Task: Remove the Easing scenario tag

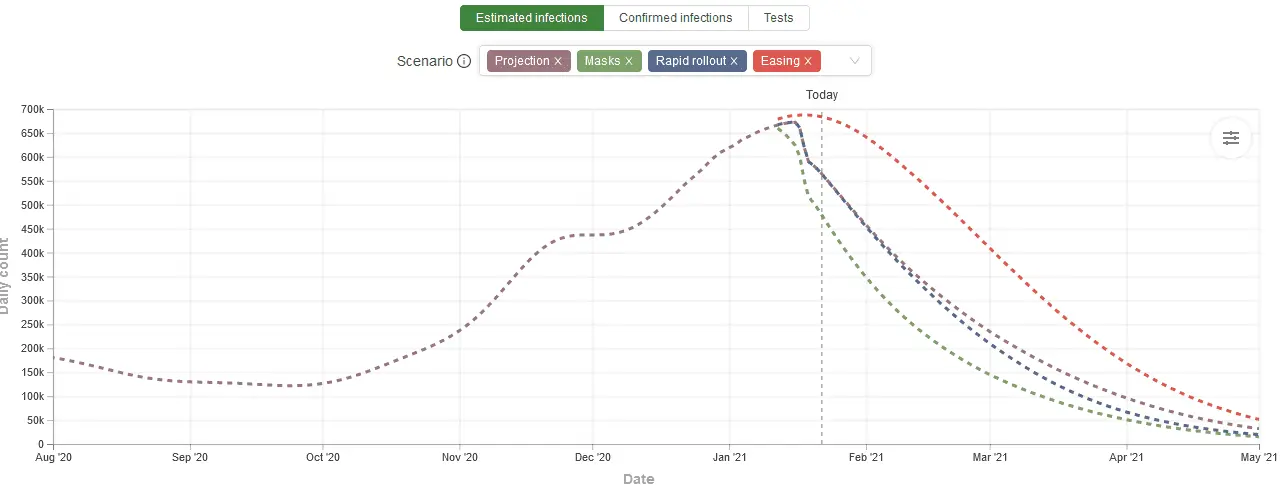Action: (808, 61)
